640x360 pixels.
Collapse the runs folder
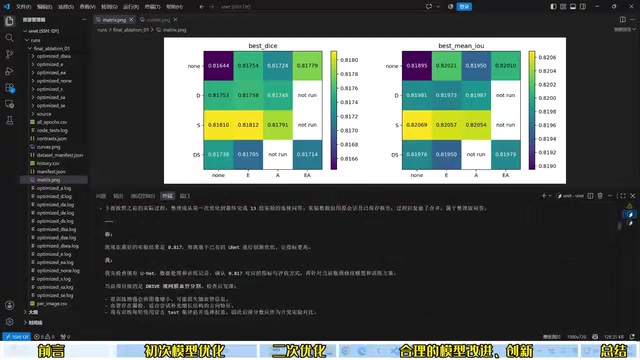33,40
